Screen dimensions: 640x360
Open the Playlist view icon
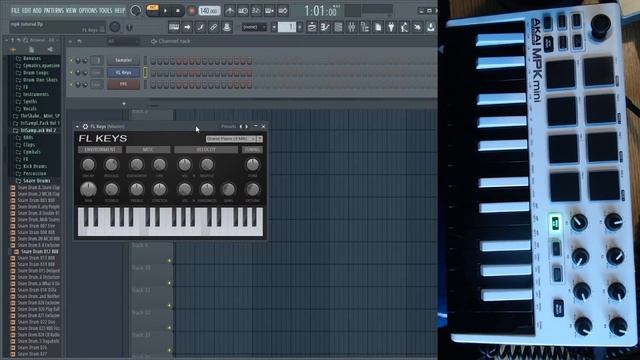[x=312, y=27]
